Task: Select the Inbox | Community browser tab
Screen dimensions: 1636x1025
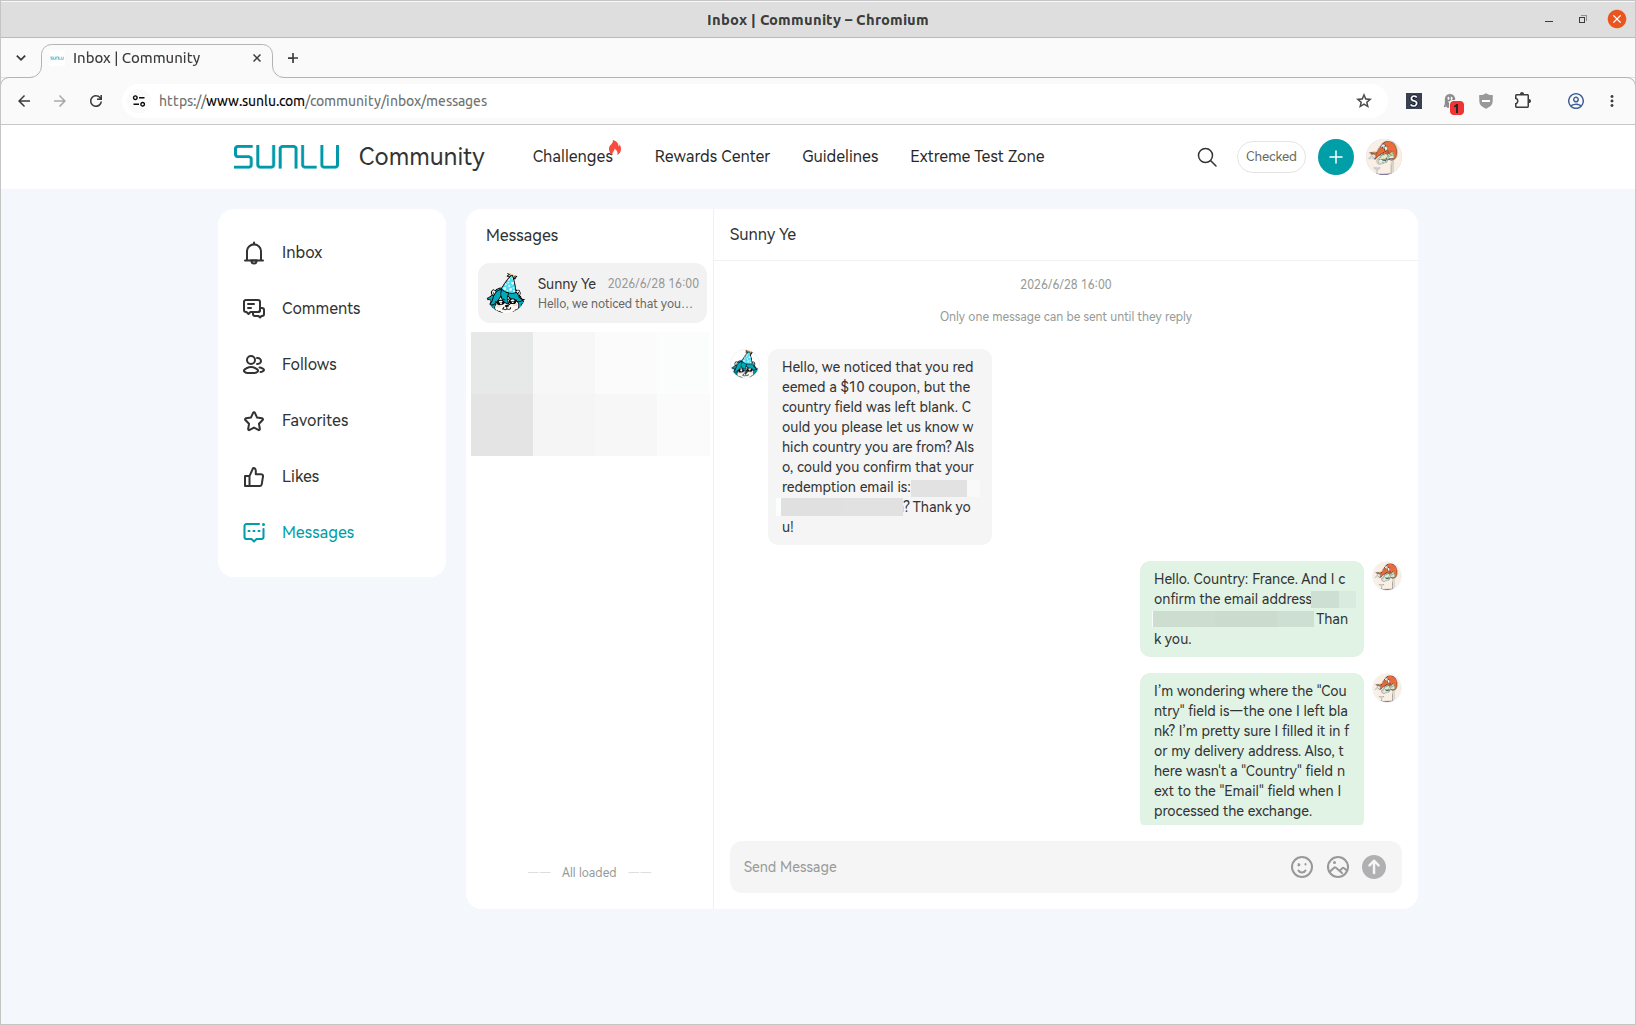Action: 157,59
